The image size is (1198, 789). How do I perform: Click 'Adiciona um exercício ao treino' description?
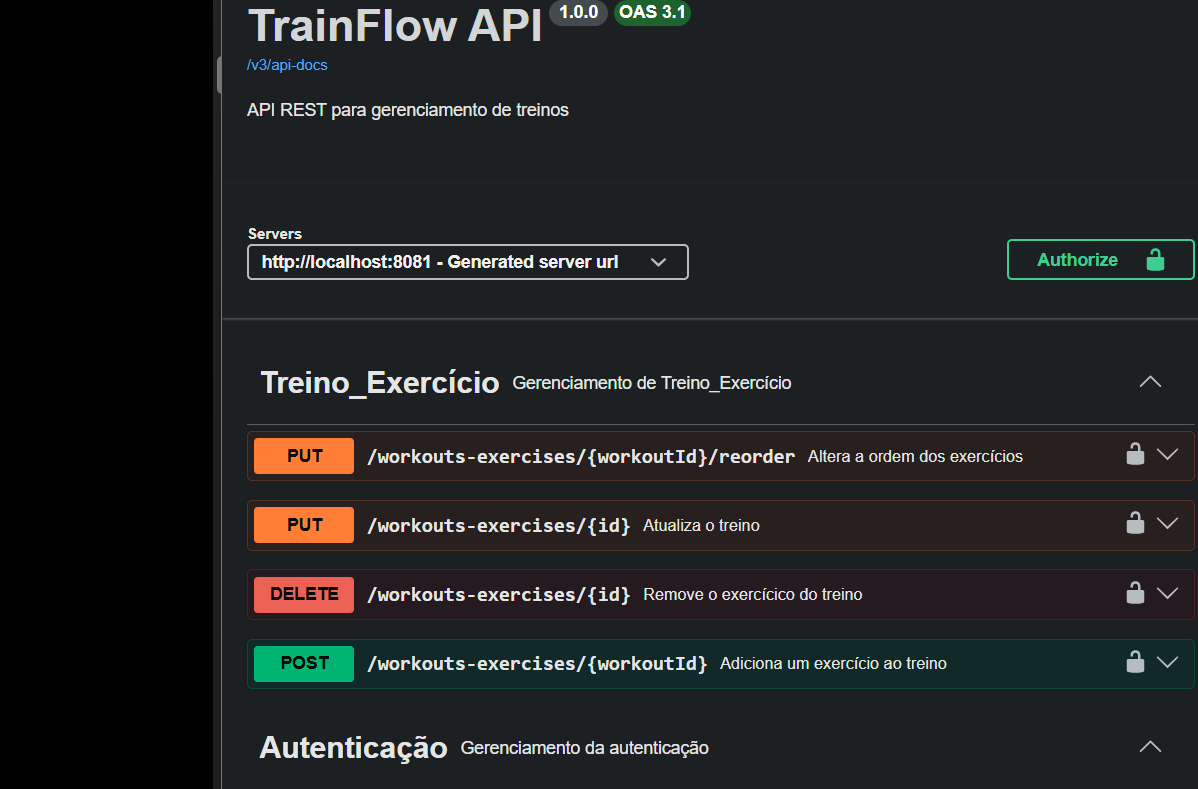tap(834, 664)
